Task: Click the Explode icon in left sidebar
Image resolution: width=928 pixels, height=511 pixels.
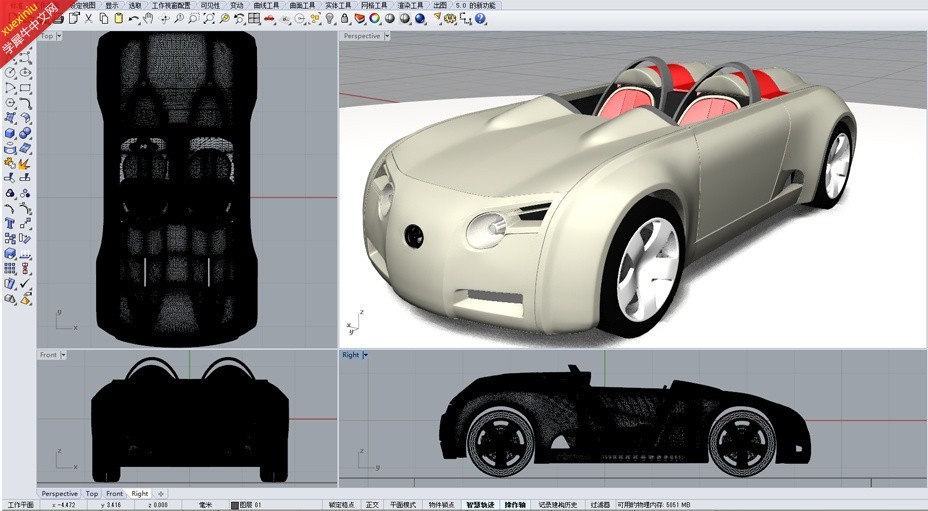Action: click(25, 163)
